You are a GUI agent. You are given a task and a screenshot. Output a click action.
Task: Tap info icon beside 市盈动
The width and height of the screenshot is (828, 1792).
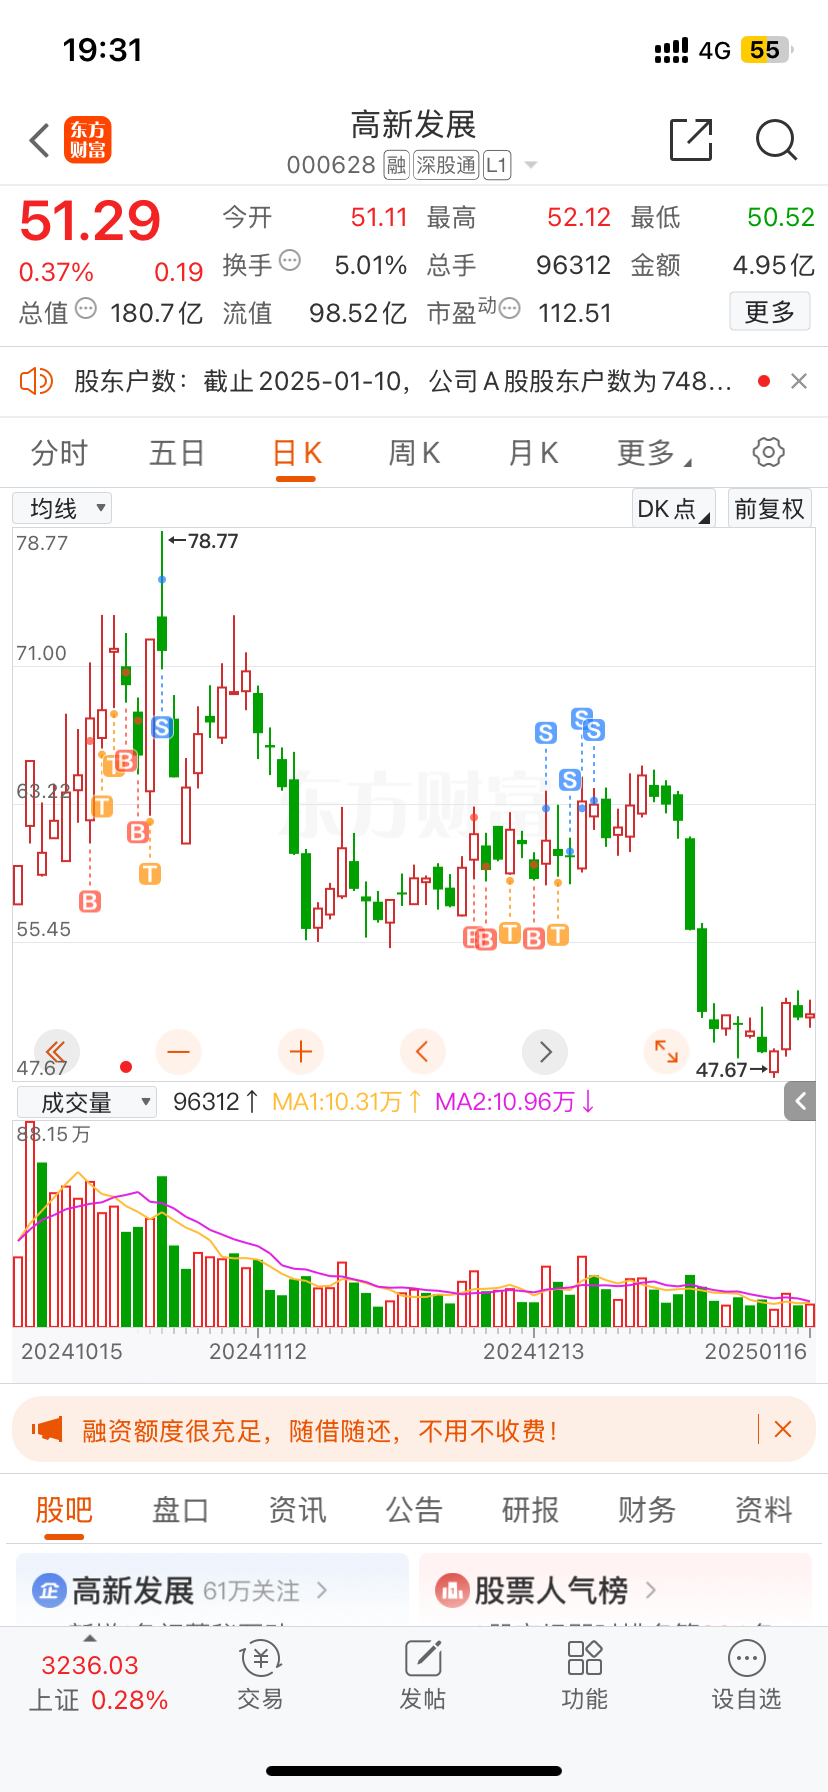[x=510, y=309]
